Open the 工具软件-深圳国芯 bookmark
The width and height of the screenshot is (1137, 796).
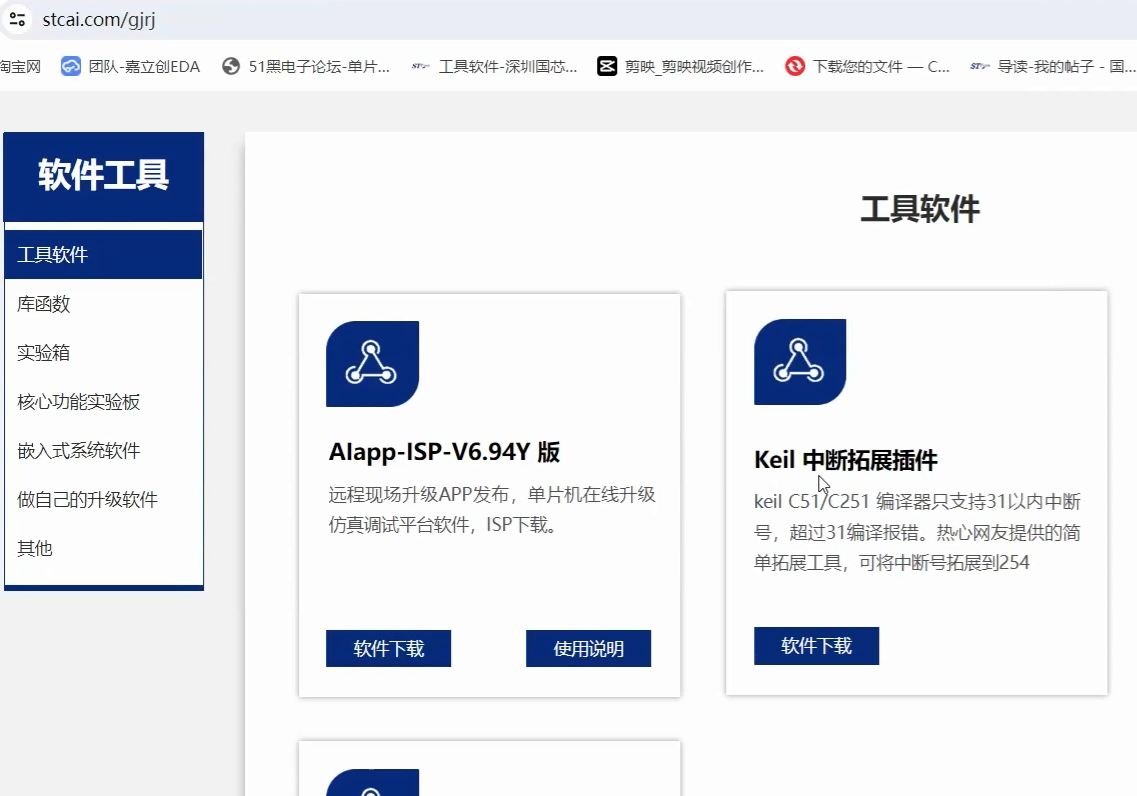pyautogui.click(x=495, y=67)
